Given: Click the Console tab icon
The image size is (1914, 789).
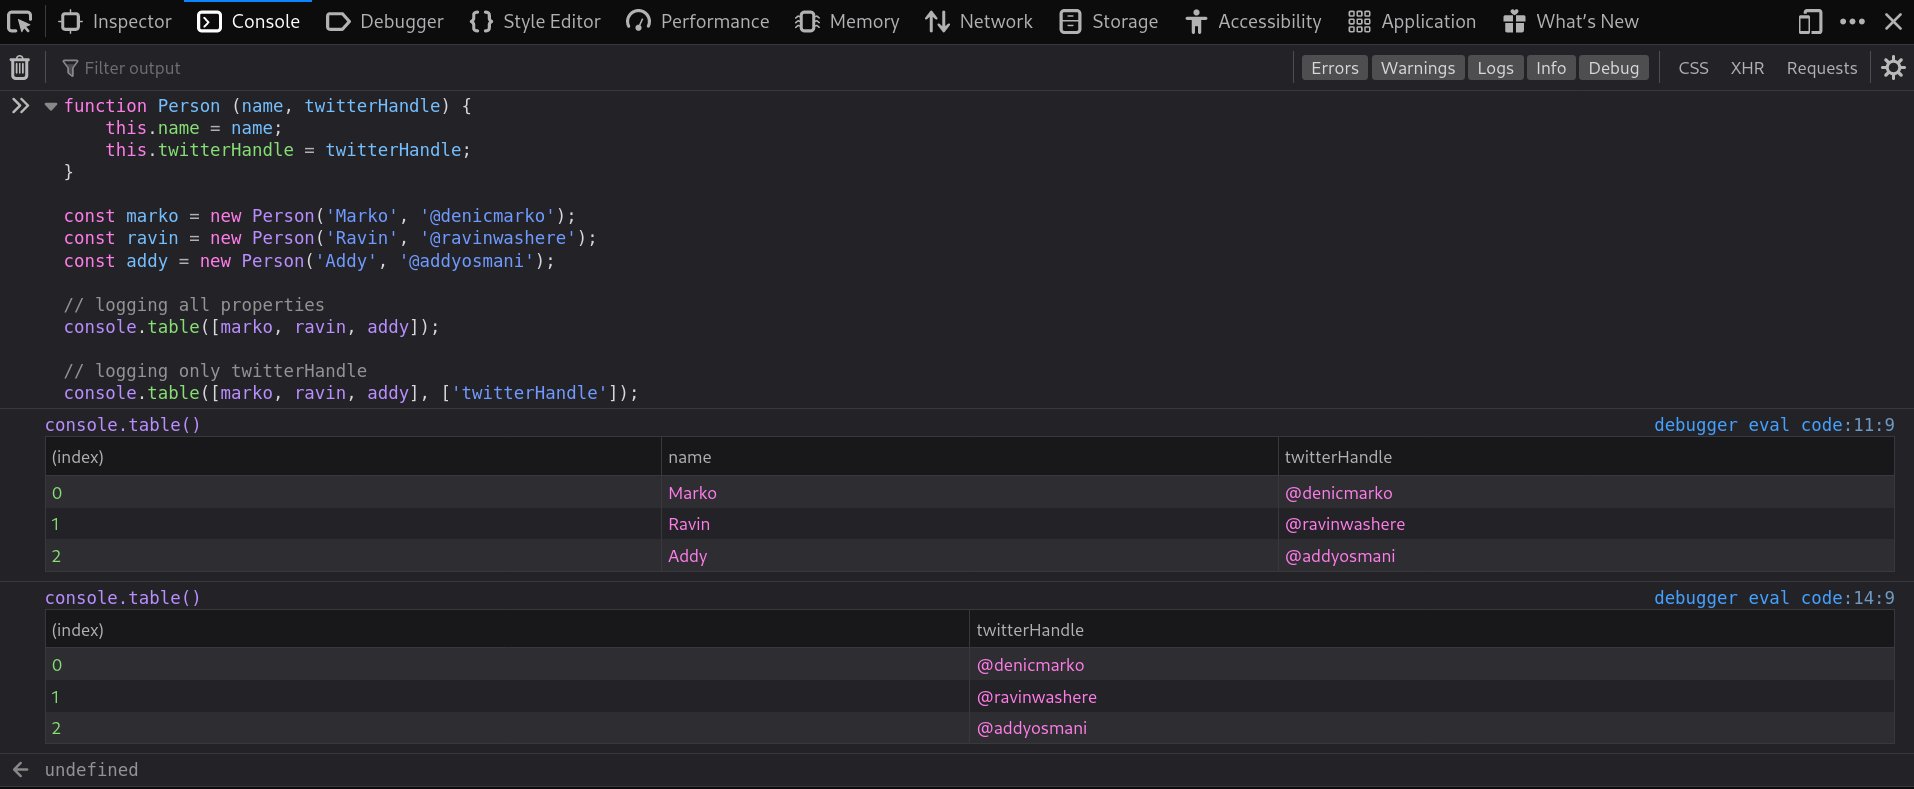Looking at the screenshot, I should coord(209,21).
